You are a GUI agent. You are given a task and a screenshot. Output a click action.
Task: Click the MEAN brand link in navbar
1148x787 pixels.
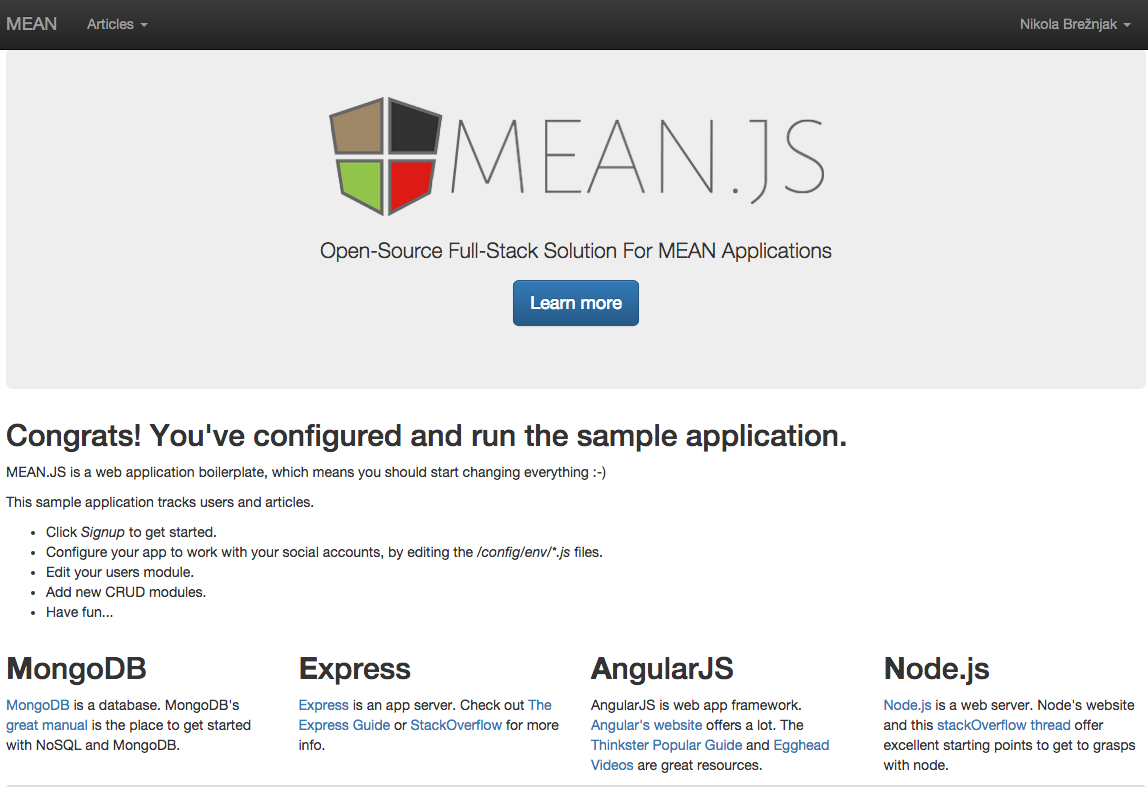(x=31, y=24)
